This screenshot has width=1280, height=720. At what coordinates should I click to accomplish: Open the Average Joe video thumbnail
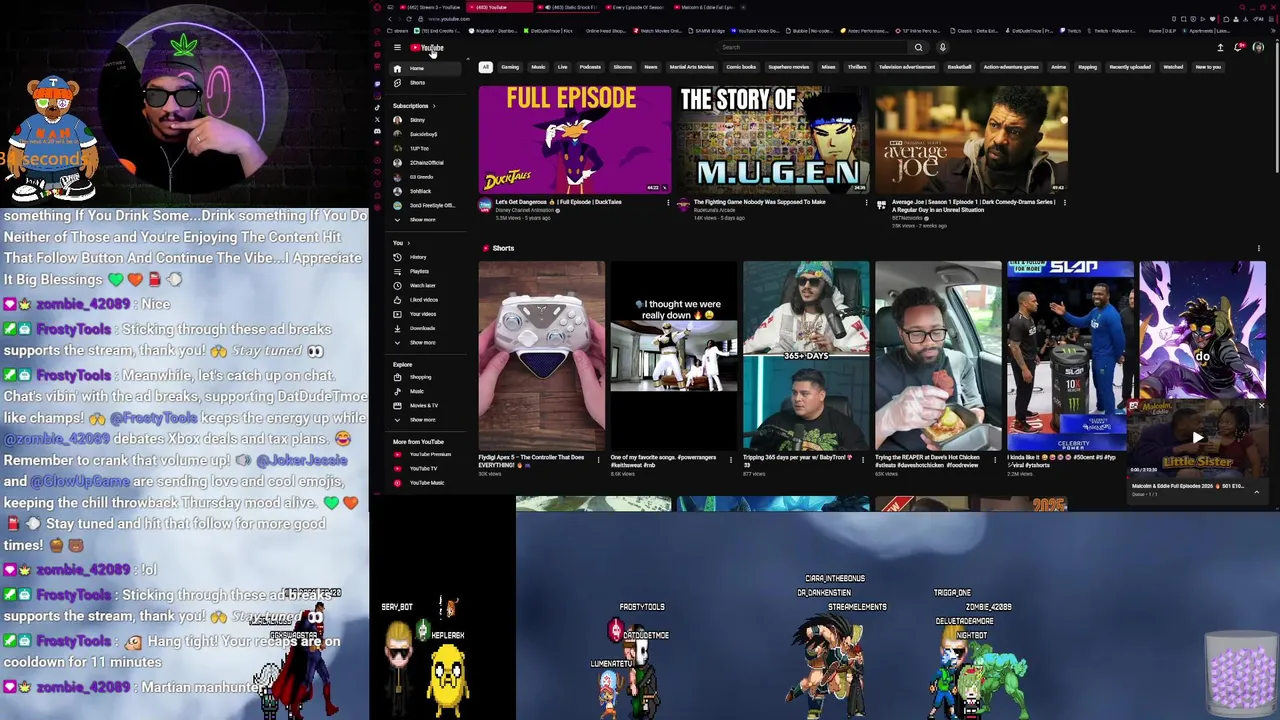(971, 140)
